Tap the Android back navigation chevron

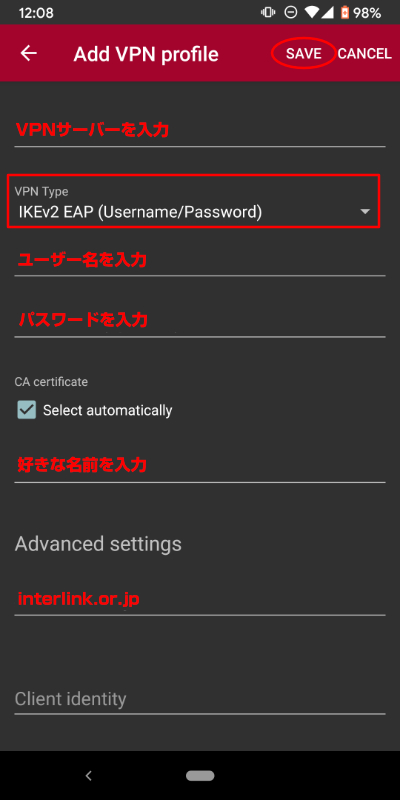[x=89, y=776]
